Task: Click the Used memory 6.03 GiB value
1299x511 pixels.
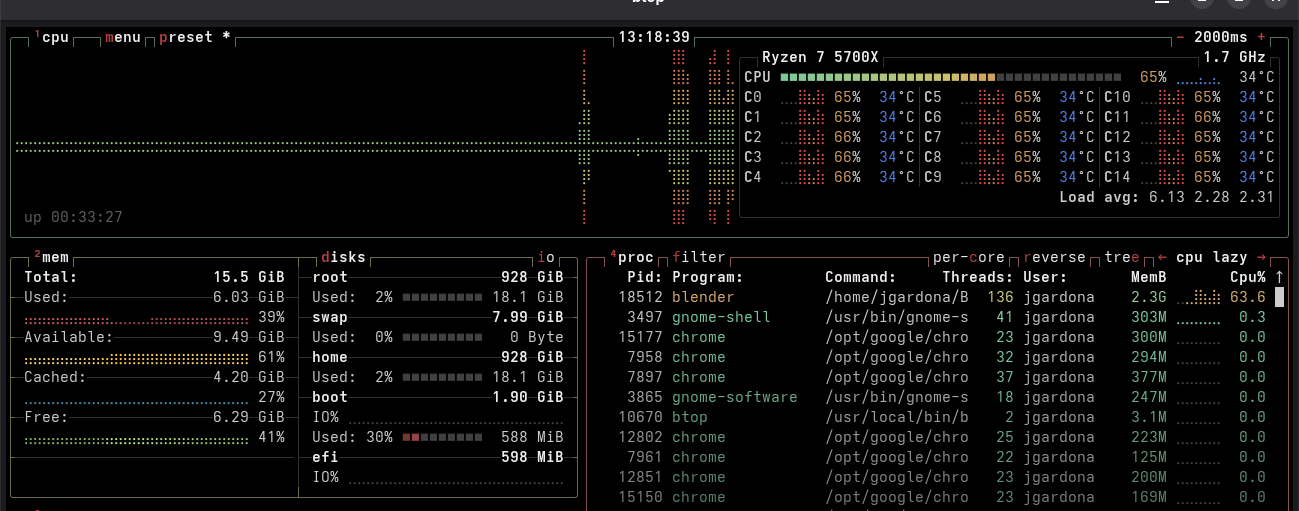Action: coord(248,297)
